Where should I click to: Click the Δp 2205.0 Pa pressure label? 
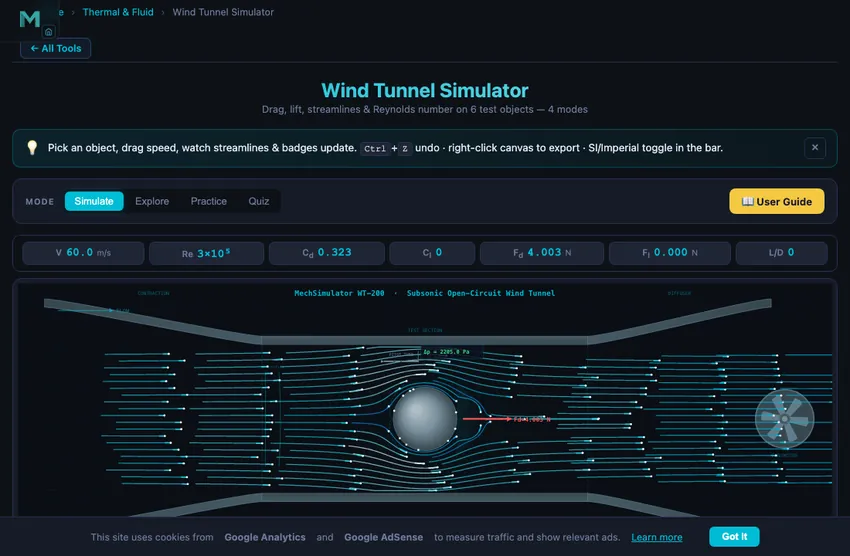[x=446, y=352]
